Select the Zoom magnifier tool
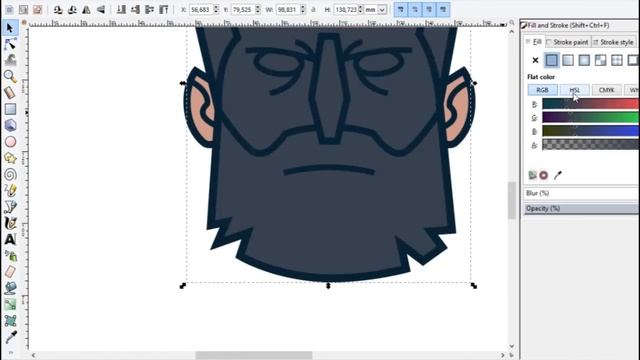Screen dimensions: 640x360 click(10, 76)
